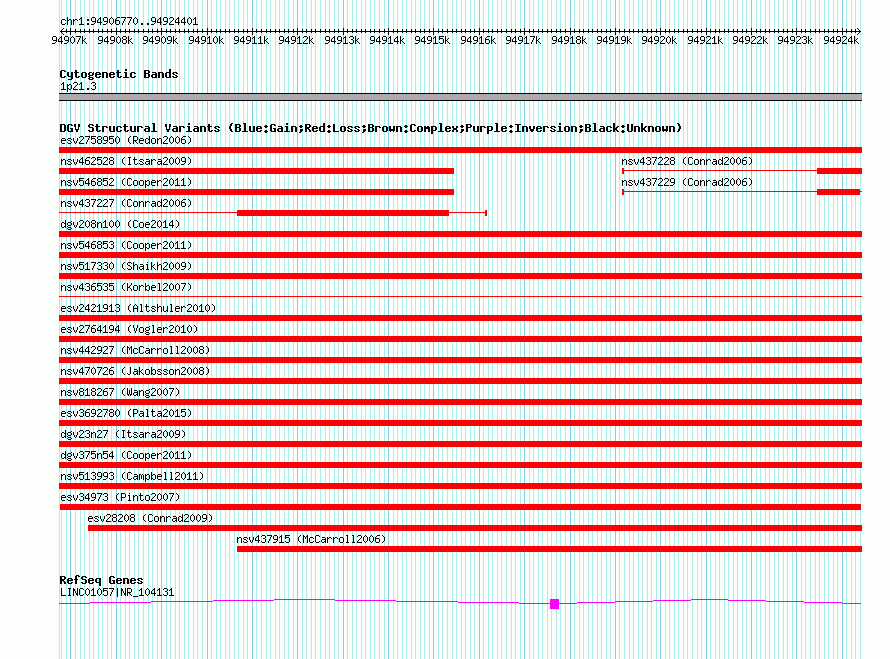Viewport: 890px width, 659px height.
Task: Open esv2764194 (Vogler2010) variant label
Action: pyautogui.click(x=129, y=329)
